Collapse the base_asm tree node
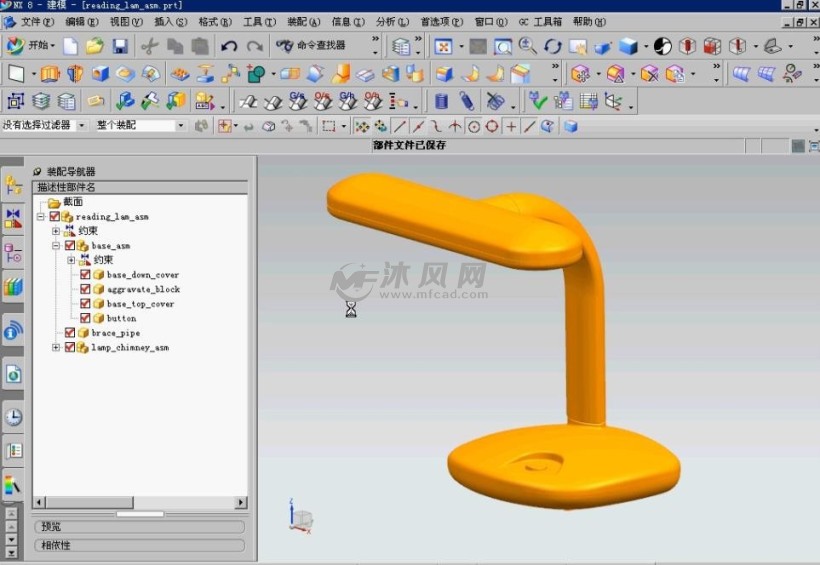The height and width of the screenshot is (565, 820). 56,246
